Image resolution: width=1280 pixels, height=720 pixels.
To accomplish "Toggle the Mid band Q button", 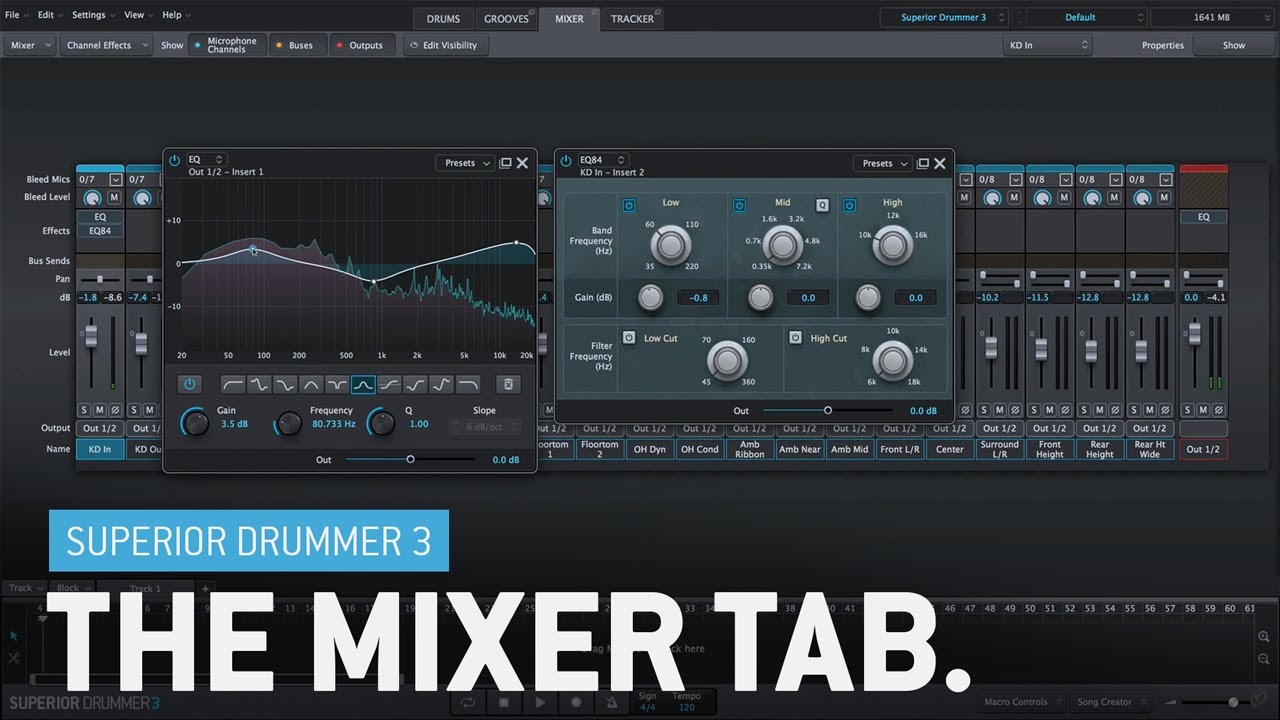I will point(823,205).
